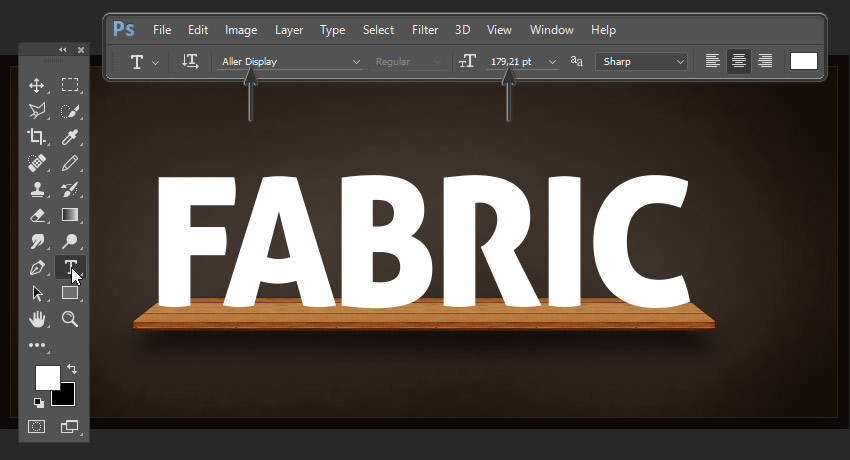This screenshot has width=850, height=460.
Task: Select the Hand tool
Action: coord(36,319)
